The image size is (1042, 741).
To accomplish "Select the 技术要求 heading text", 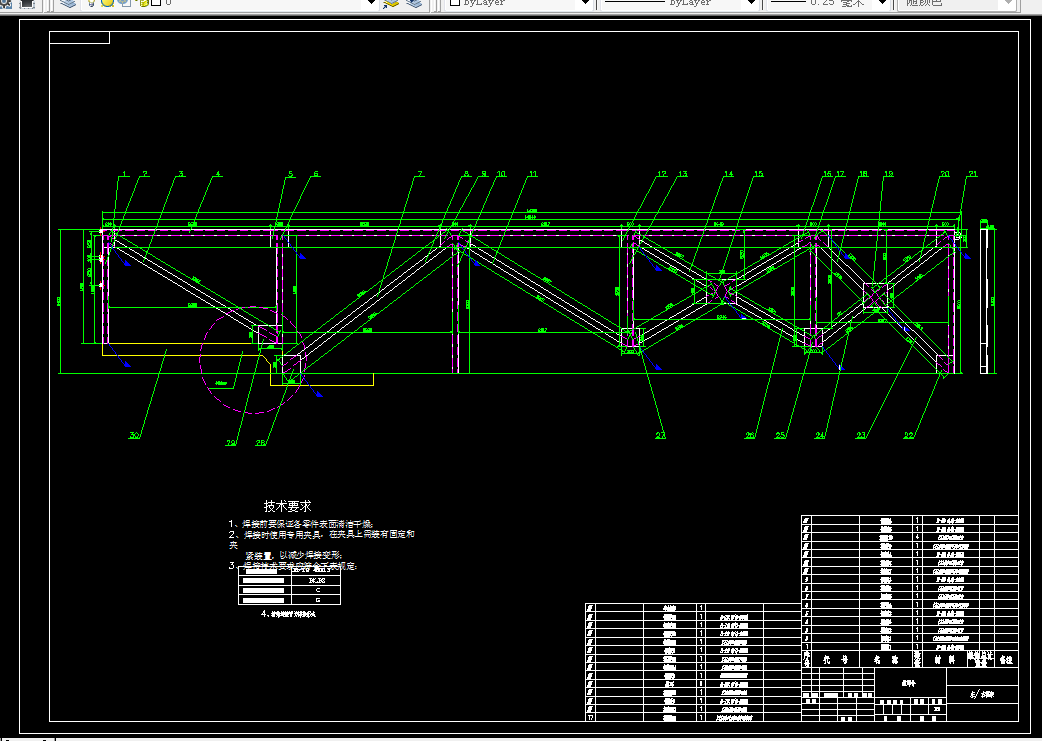I will pos(287,506).
